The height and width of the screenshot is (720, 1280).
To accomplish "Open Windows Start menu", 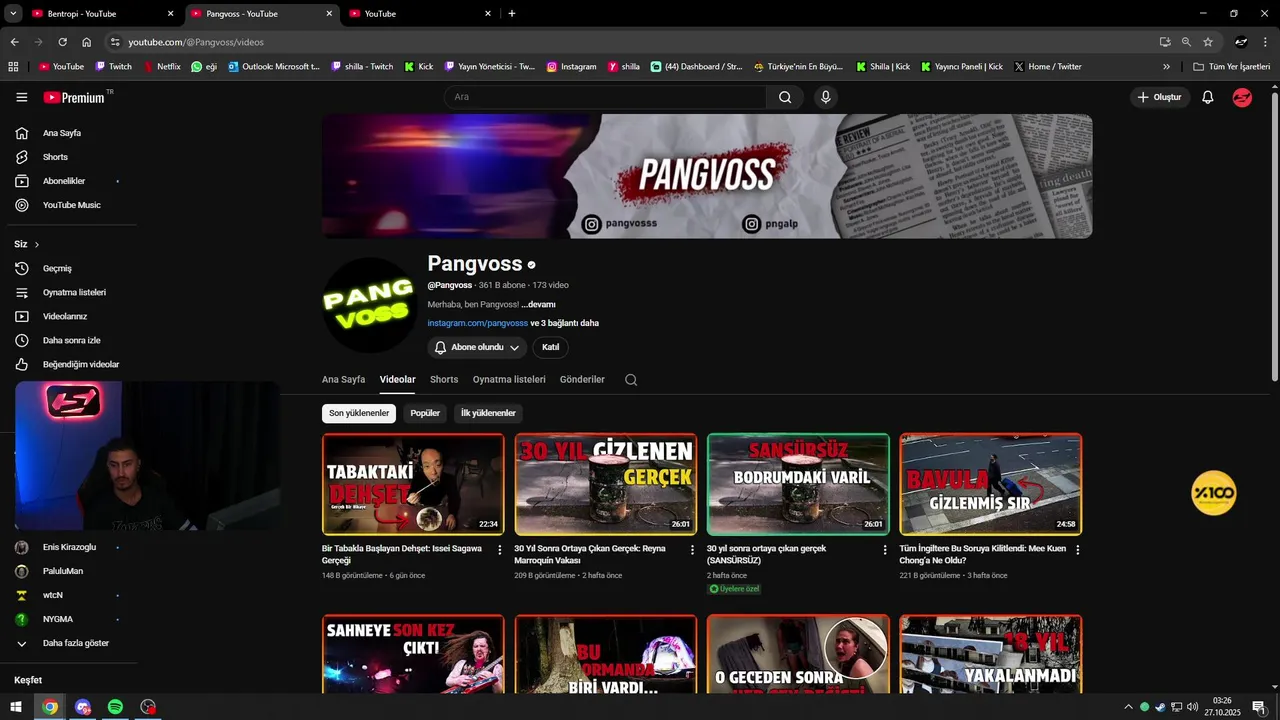I will pos(16,707).
